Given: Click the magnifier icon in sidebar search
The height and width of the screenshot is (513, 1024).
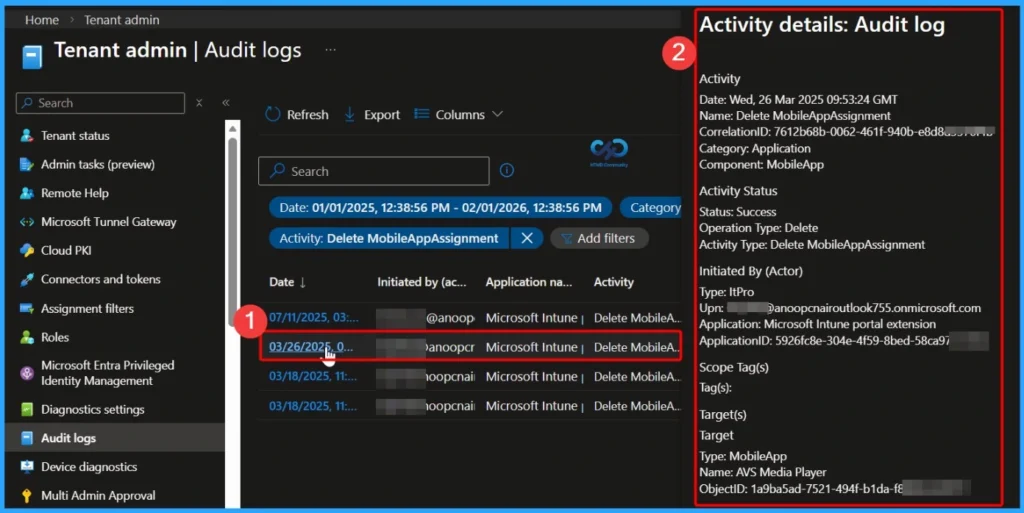Looking at the screenshot, I should point(27,103).
